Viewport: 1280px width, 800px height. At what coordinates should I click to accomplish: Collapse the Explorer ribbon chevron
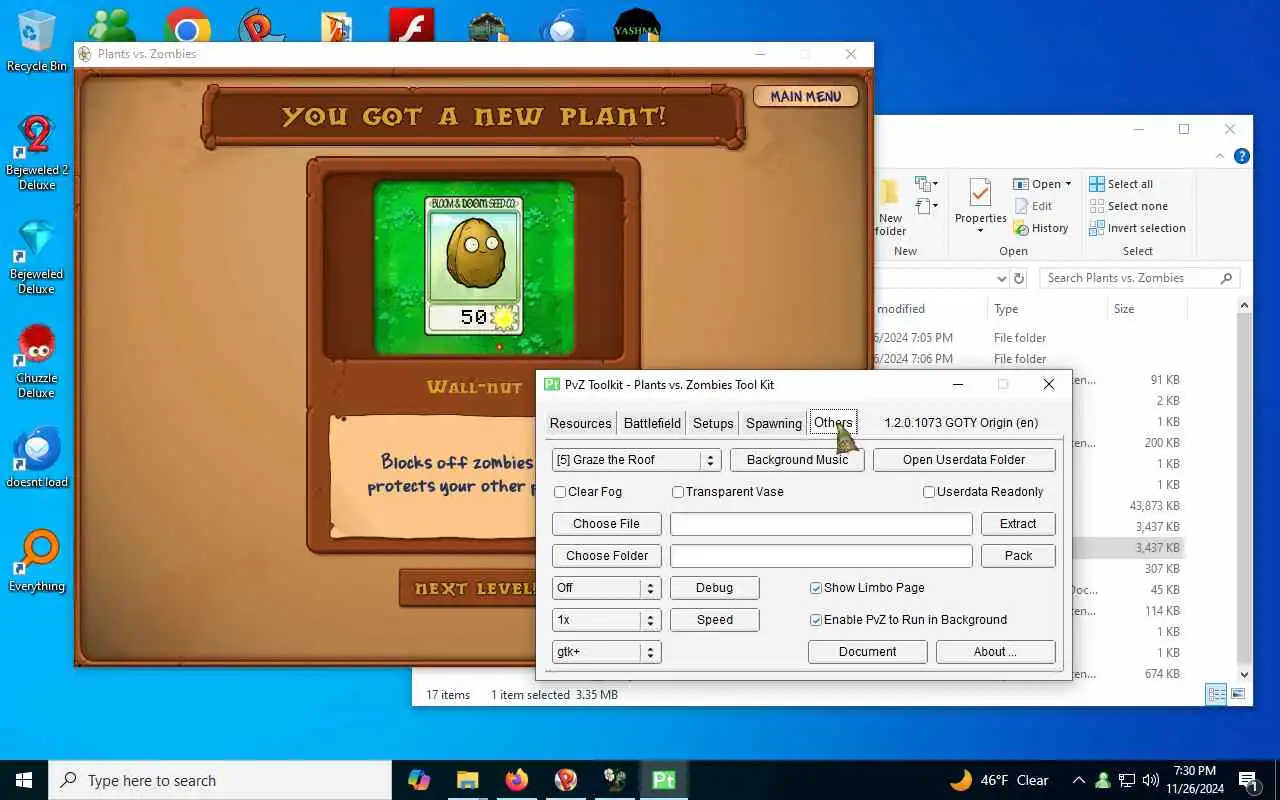pos(1220,156)
